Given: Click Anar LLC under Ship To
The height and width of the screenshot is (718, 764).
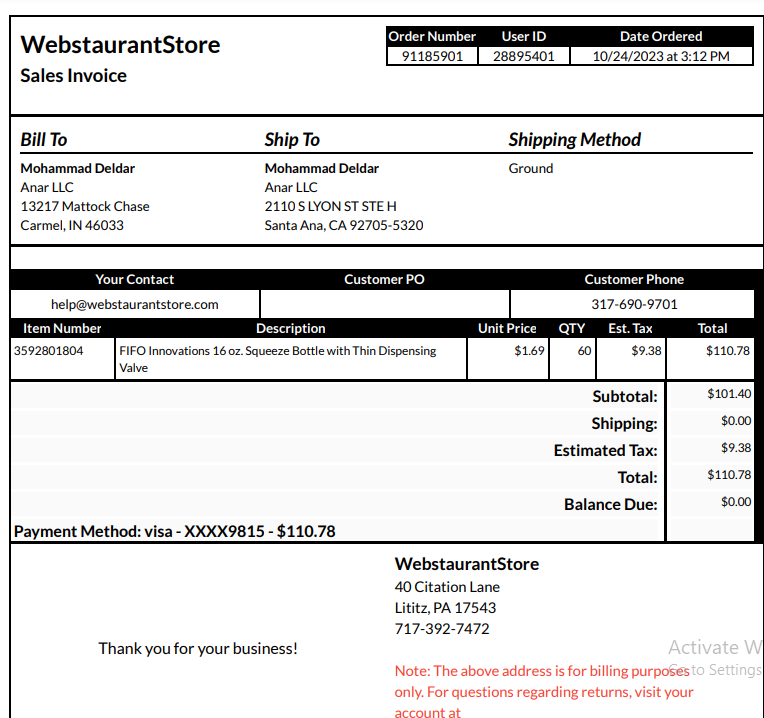Looking at the screenshot, I should pyautogui.click(x=291, y=188).
